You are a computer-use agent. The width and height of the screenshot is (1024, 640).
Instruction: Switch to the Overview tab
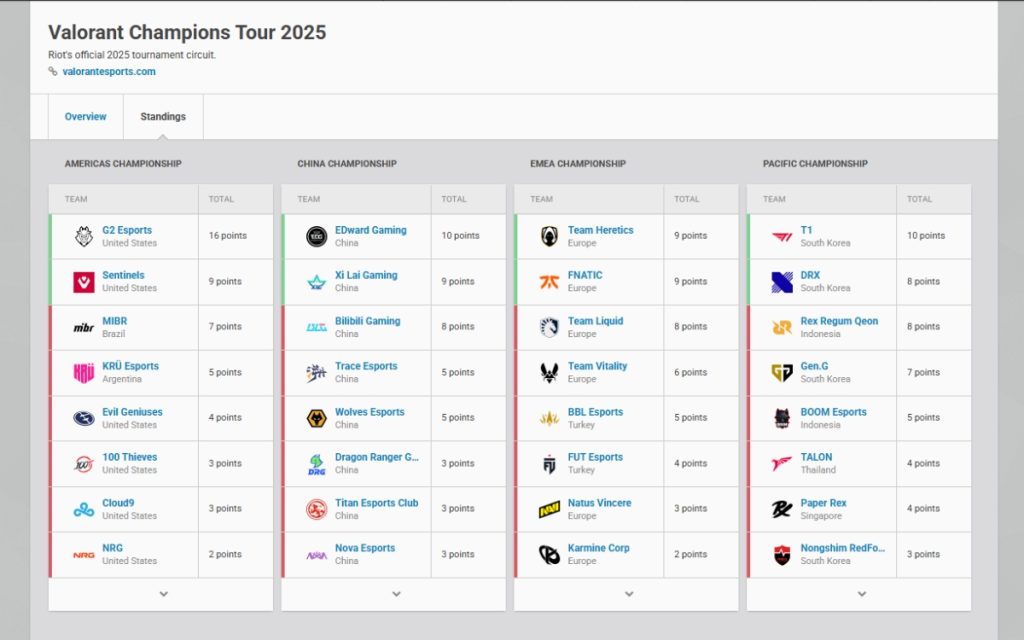(86, 116)
